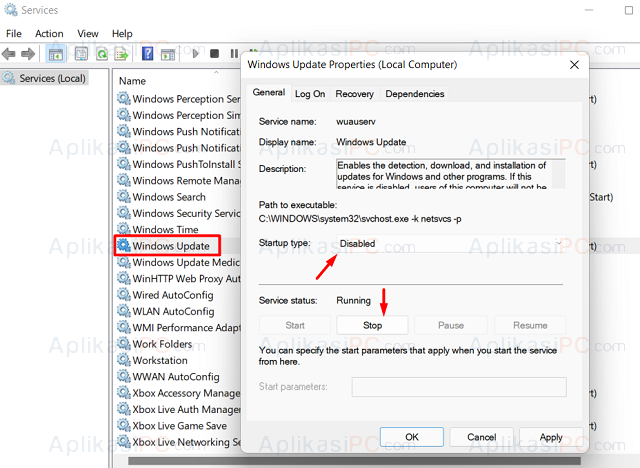Click the Back arrow in the Services toolbar

point(9,53)
